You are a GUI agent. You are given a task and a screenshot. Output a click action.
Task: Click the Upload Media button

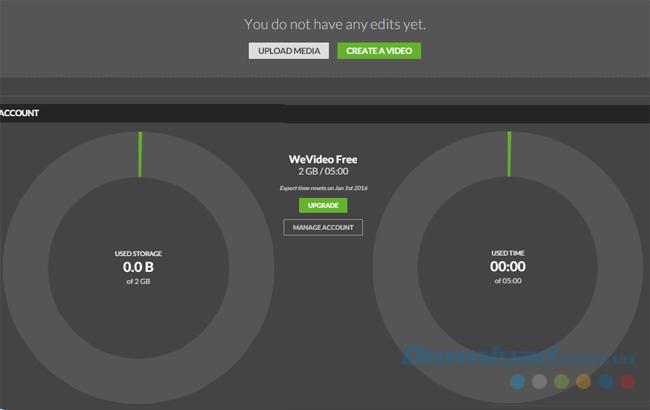pyautogui.click(x=288, y=50)
